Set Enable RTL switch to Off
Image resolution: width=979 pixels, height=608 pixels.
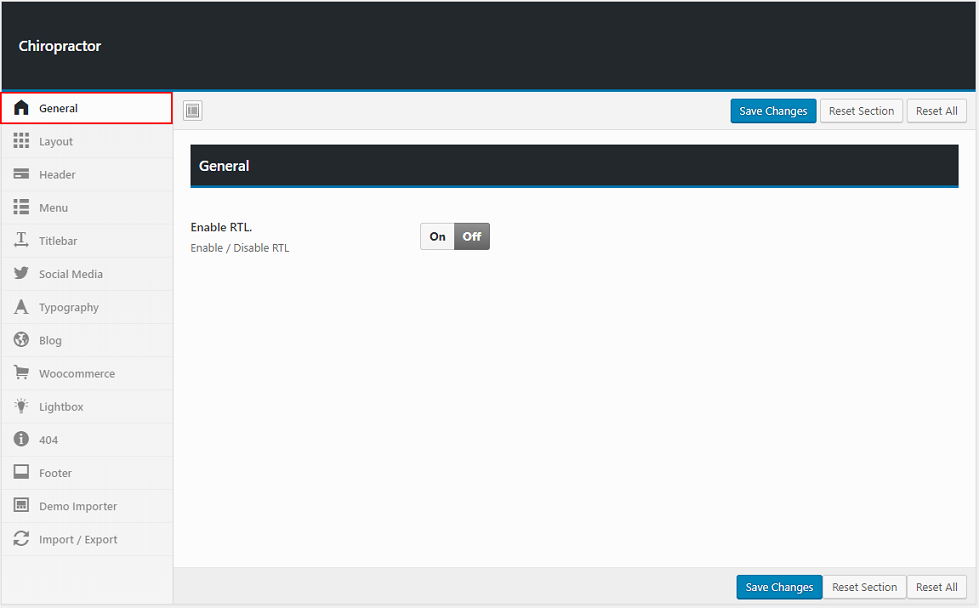point(472,237)
